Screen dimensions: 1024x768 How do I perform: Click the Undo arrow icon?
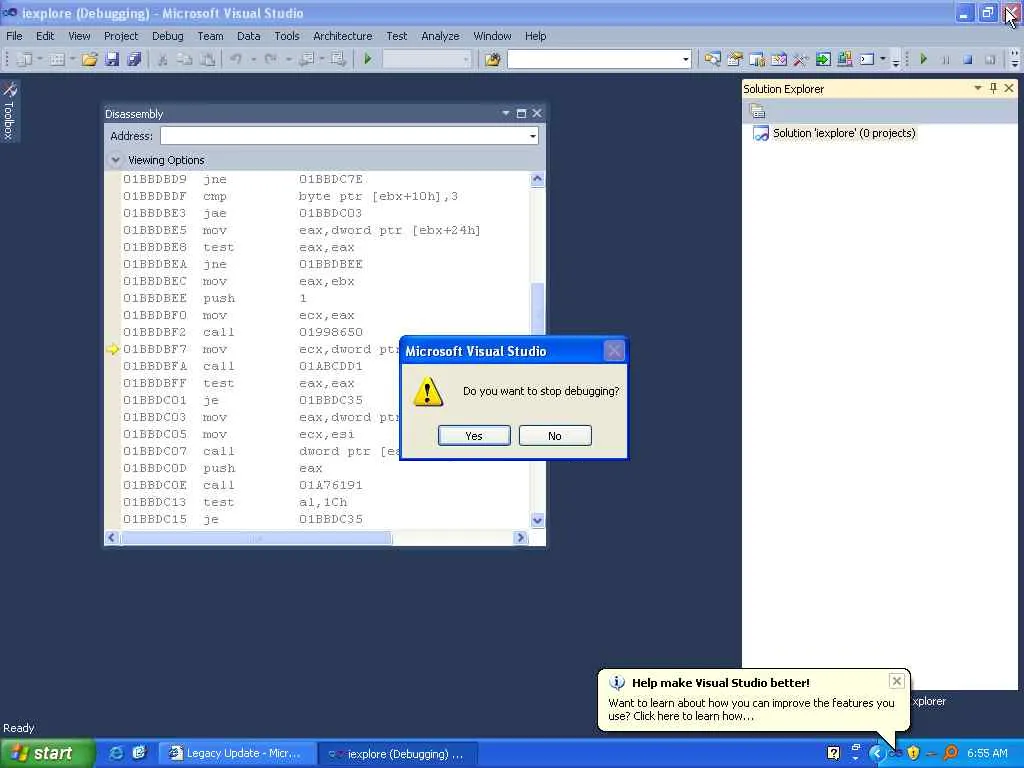pos(236,59)
